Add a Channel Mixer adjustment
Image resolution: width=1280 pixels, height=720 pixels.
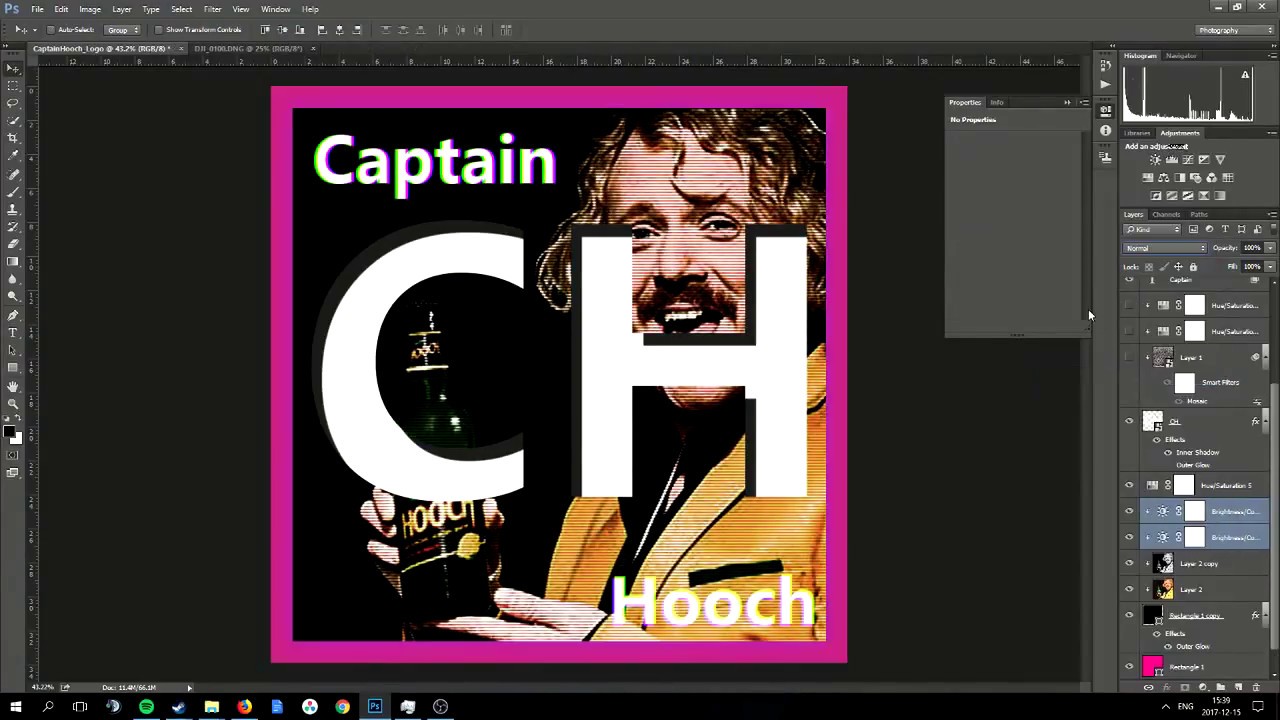click(x=1211, y=178)
